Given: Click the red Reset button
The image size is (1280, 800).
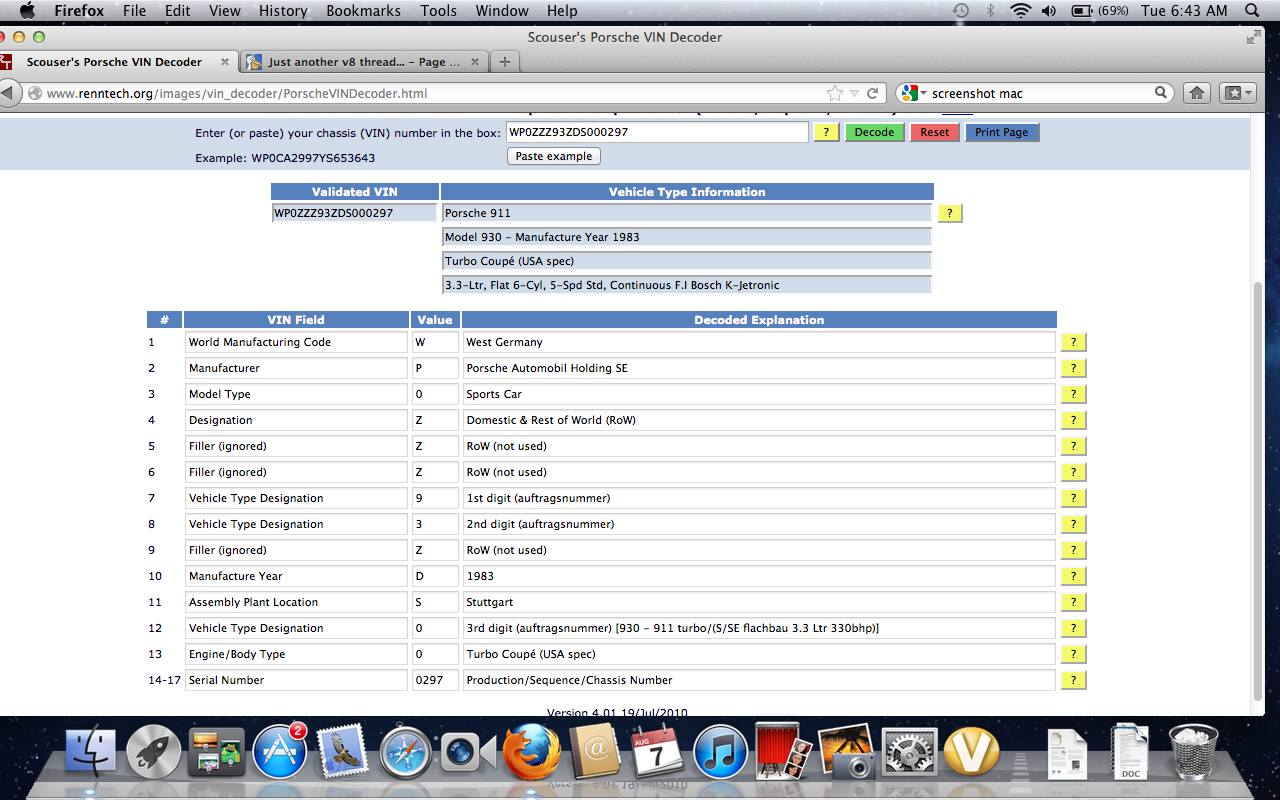Looking at the screenshot, I should [935, 132].
